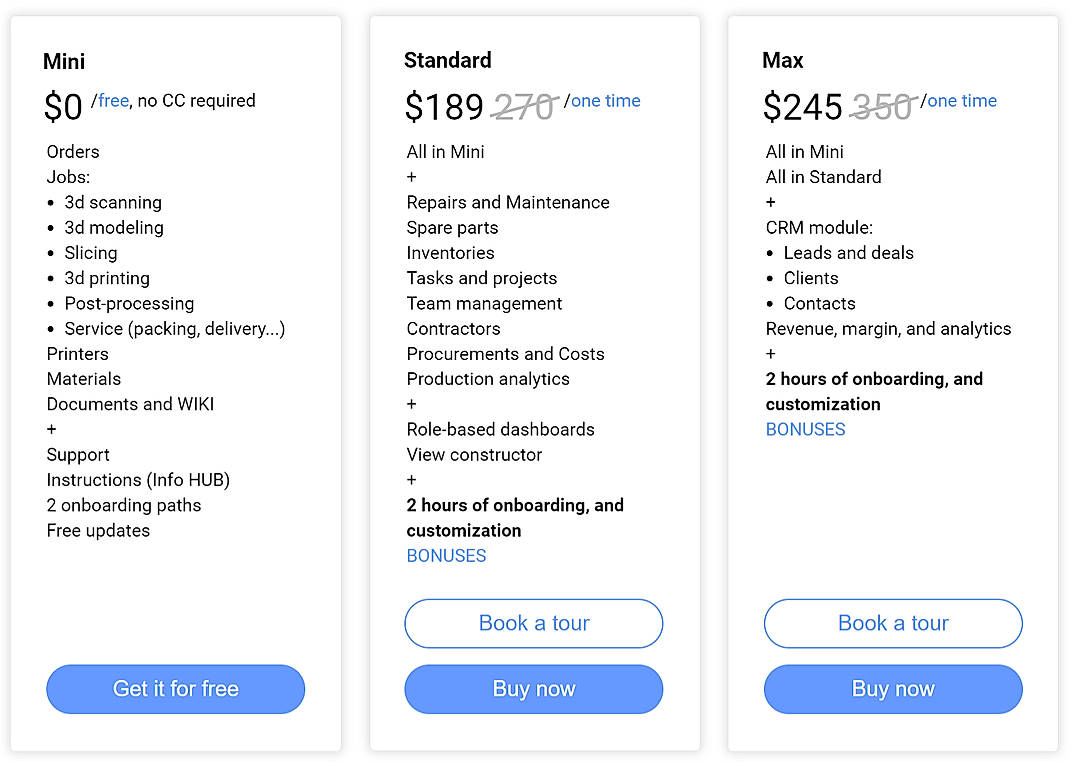Open the BONUSES link in the Max plan

click(805, 429)
